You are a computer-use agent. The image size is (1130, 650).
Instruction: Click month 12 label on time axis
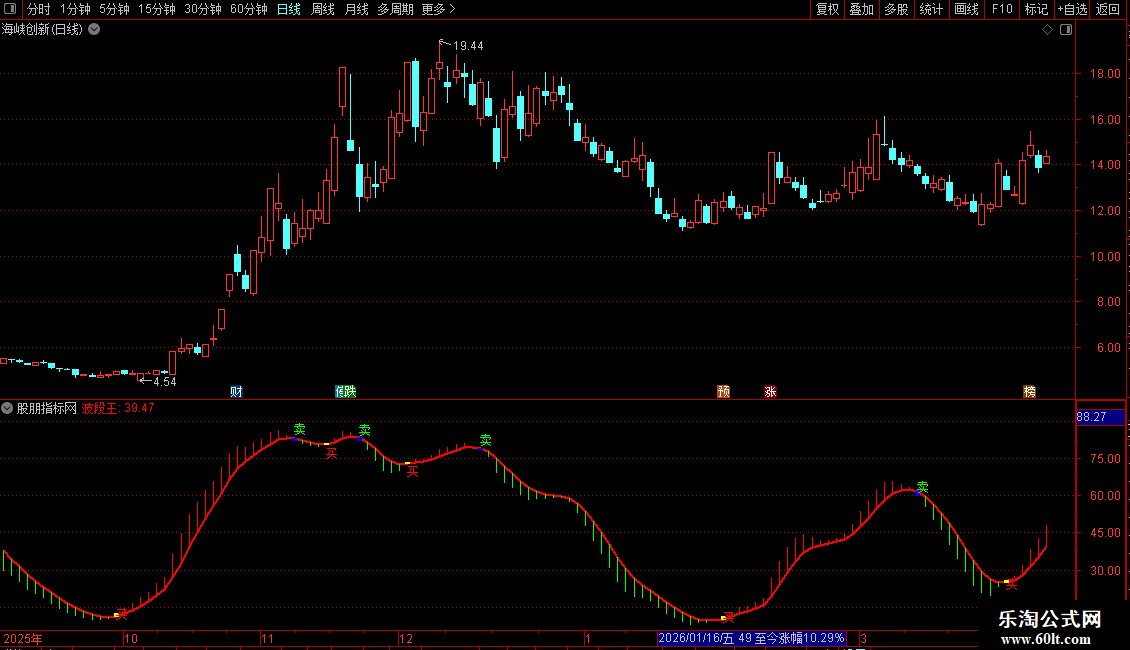(x=406, y=638)
